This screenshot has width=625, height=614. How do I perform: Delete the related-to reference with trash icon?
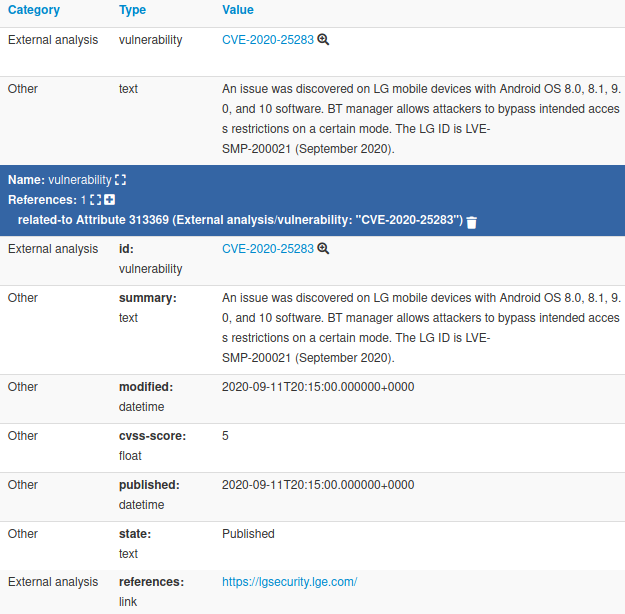(472, 221)
